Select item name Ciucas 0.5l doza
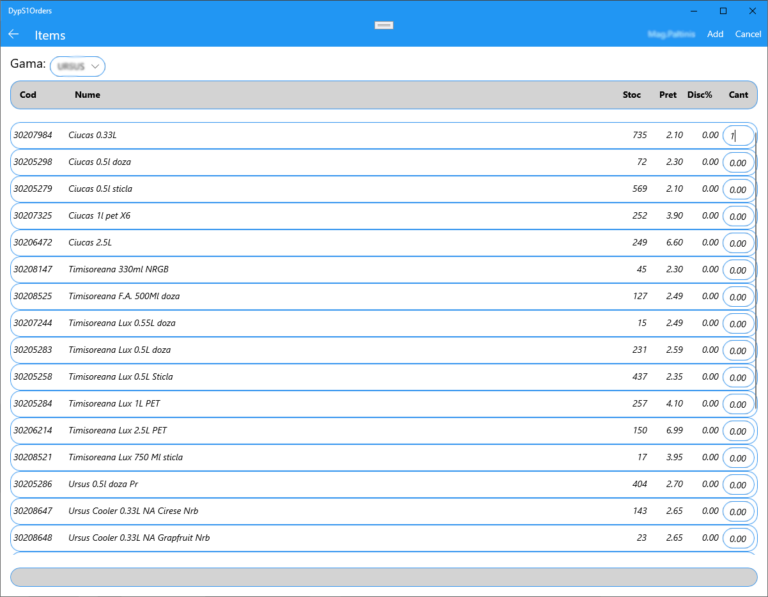Viewport: 768px width, 597px height. click(x=99, y=162)
